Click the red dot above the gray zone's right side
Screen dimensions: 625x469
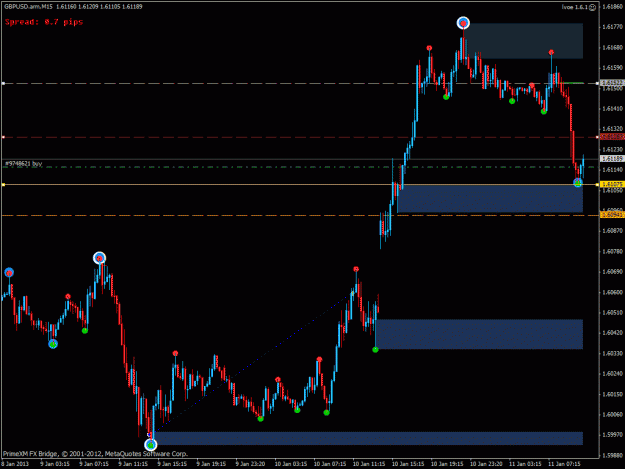tap(551, 52)
